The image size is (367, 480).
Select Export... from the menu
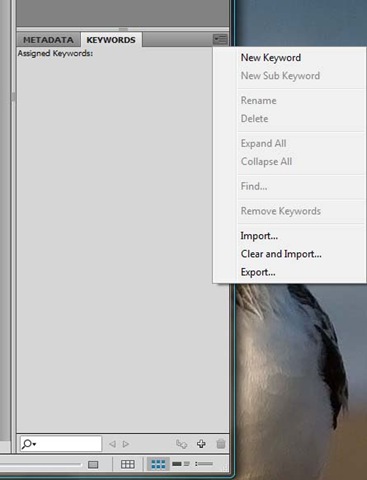pos(258,272)
